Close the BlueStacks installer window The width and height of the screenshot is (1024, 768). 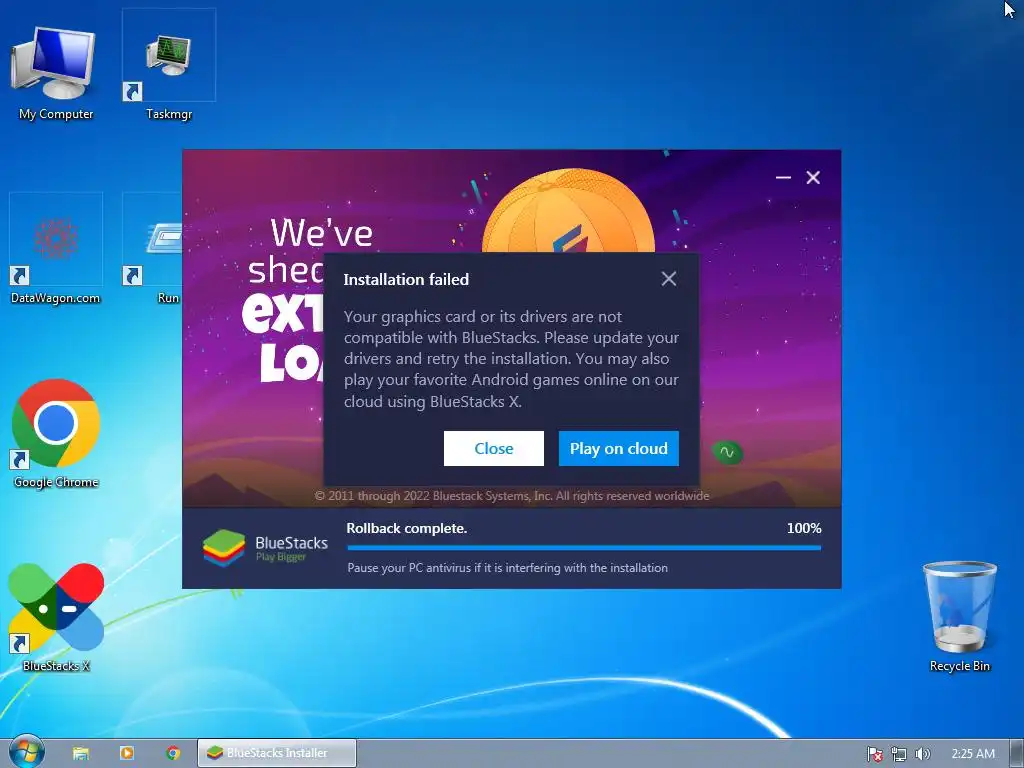click(x=813, y=178)
